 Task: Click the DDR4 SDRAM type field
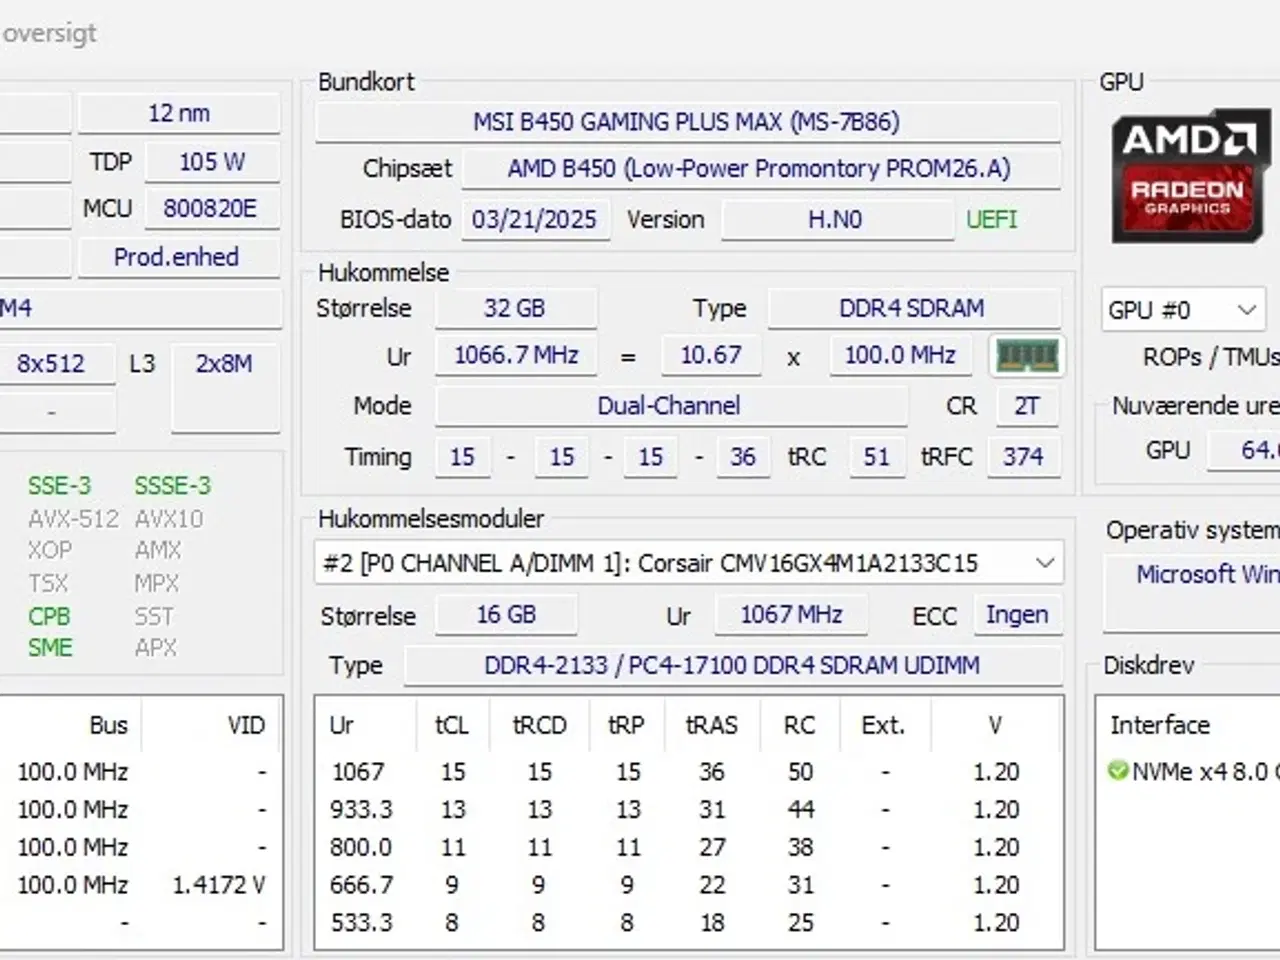(913, 308)
